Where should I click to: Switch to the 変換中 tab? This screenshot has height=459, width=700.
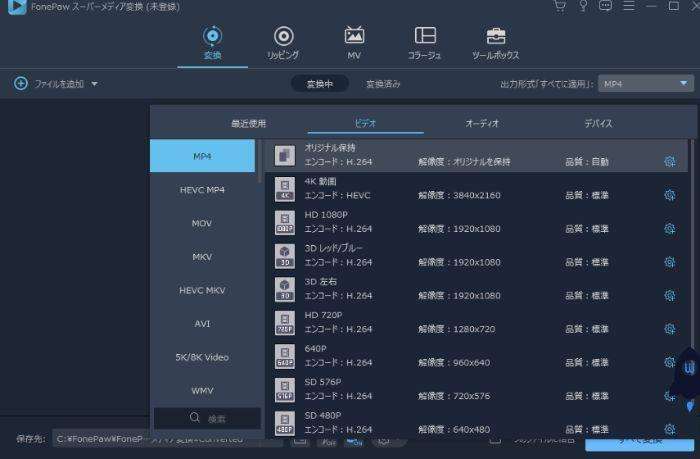coord(320,83)
